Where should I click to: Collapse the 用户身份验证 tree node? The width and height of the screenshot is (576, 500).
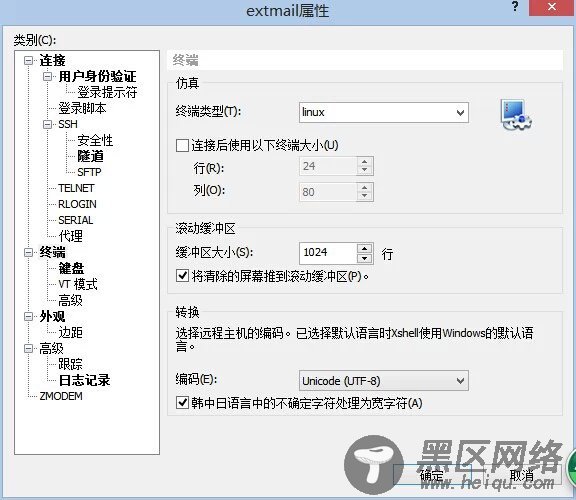pos(47,76)
